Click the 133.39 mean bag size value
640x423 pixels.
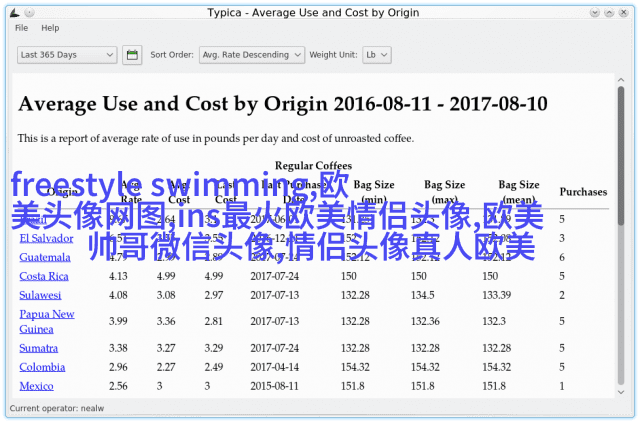point(496,295)
